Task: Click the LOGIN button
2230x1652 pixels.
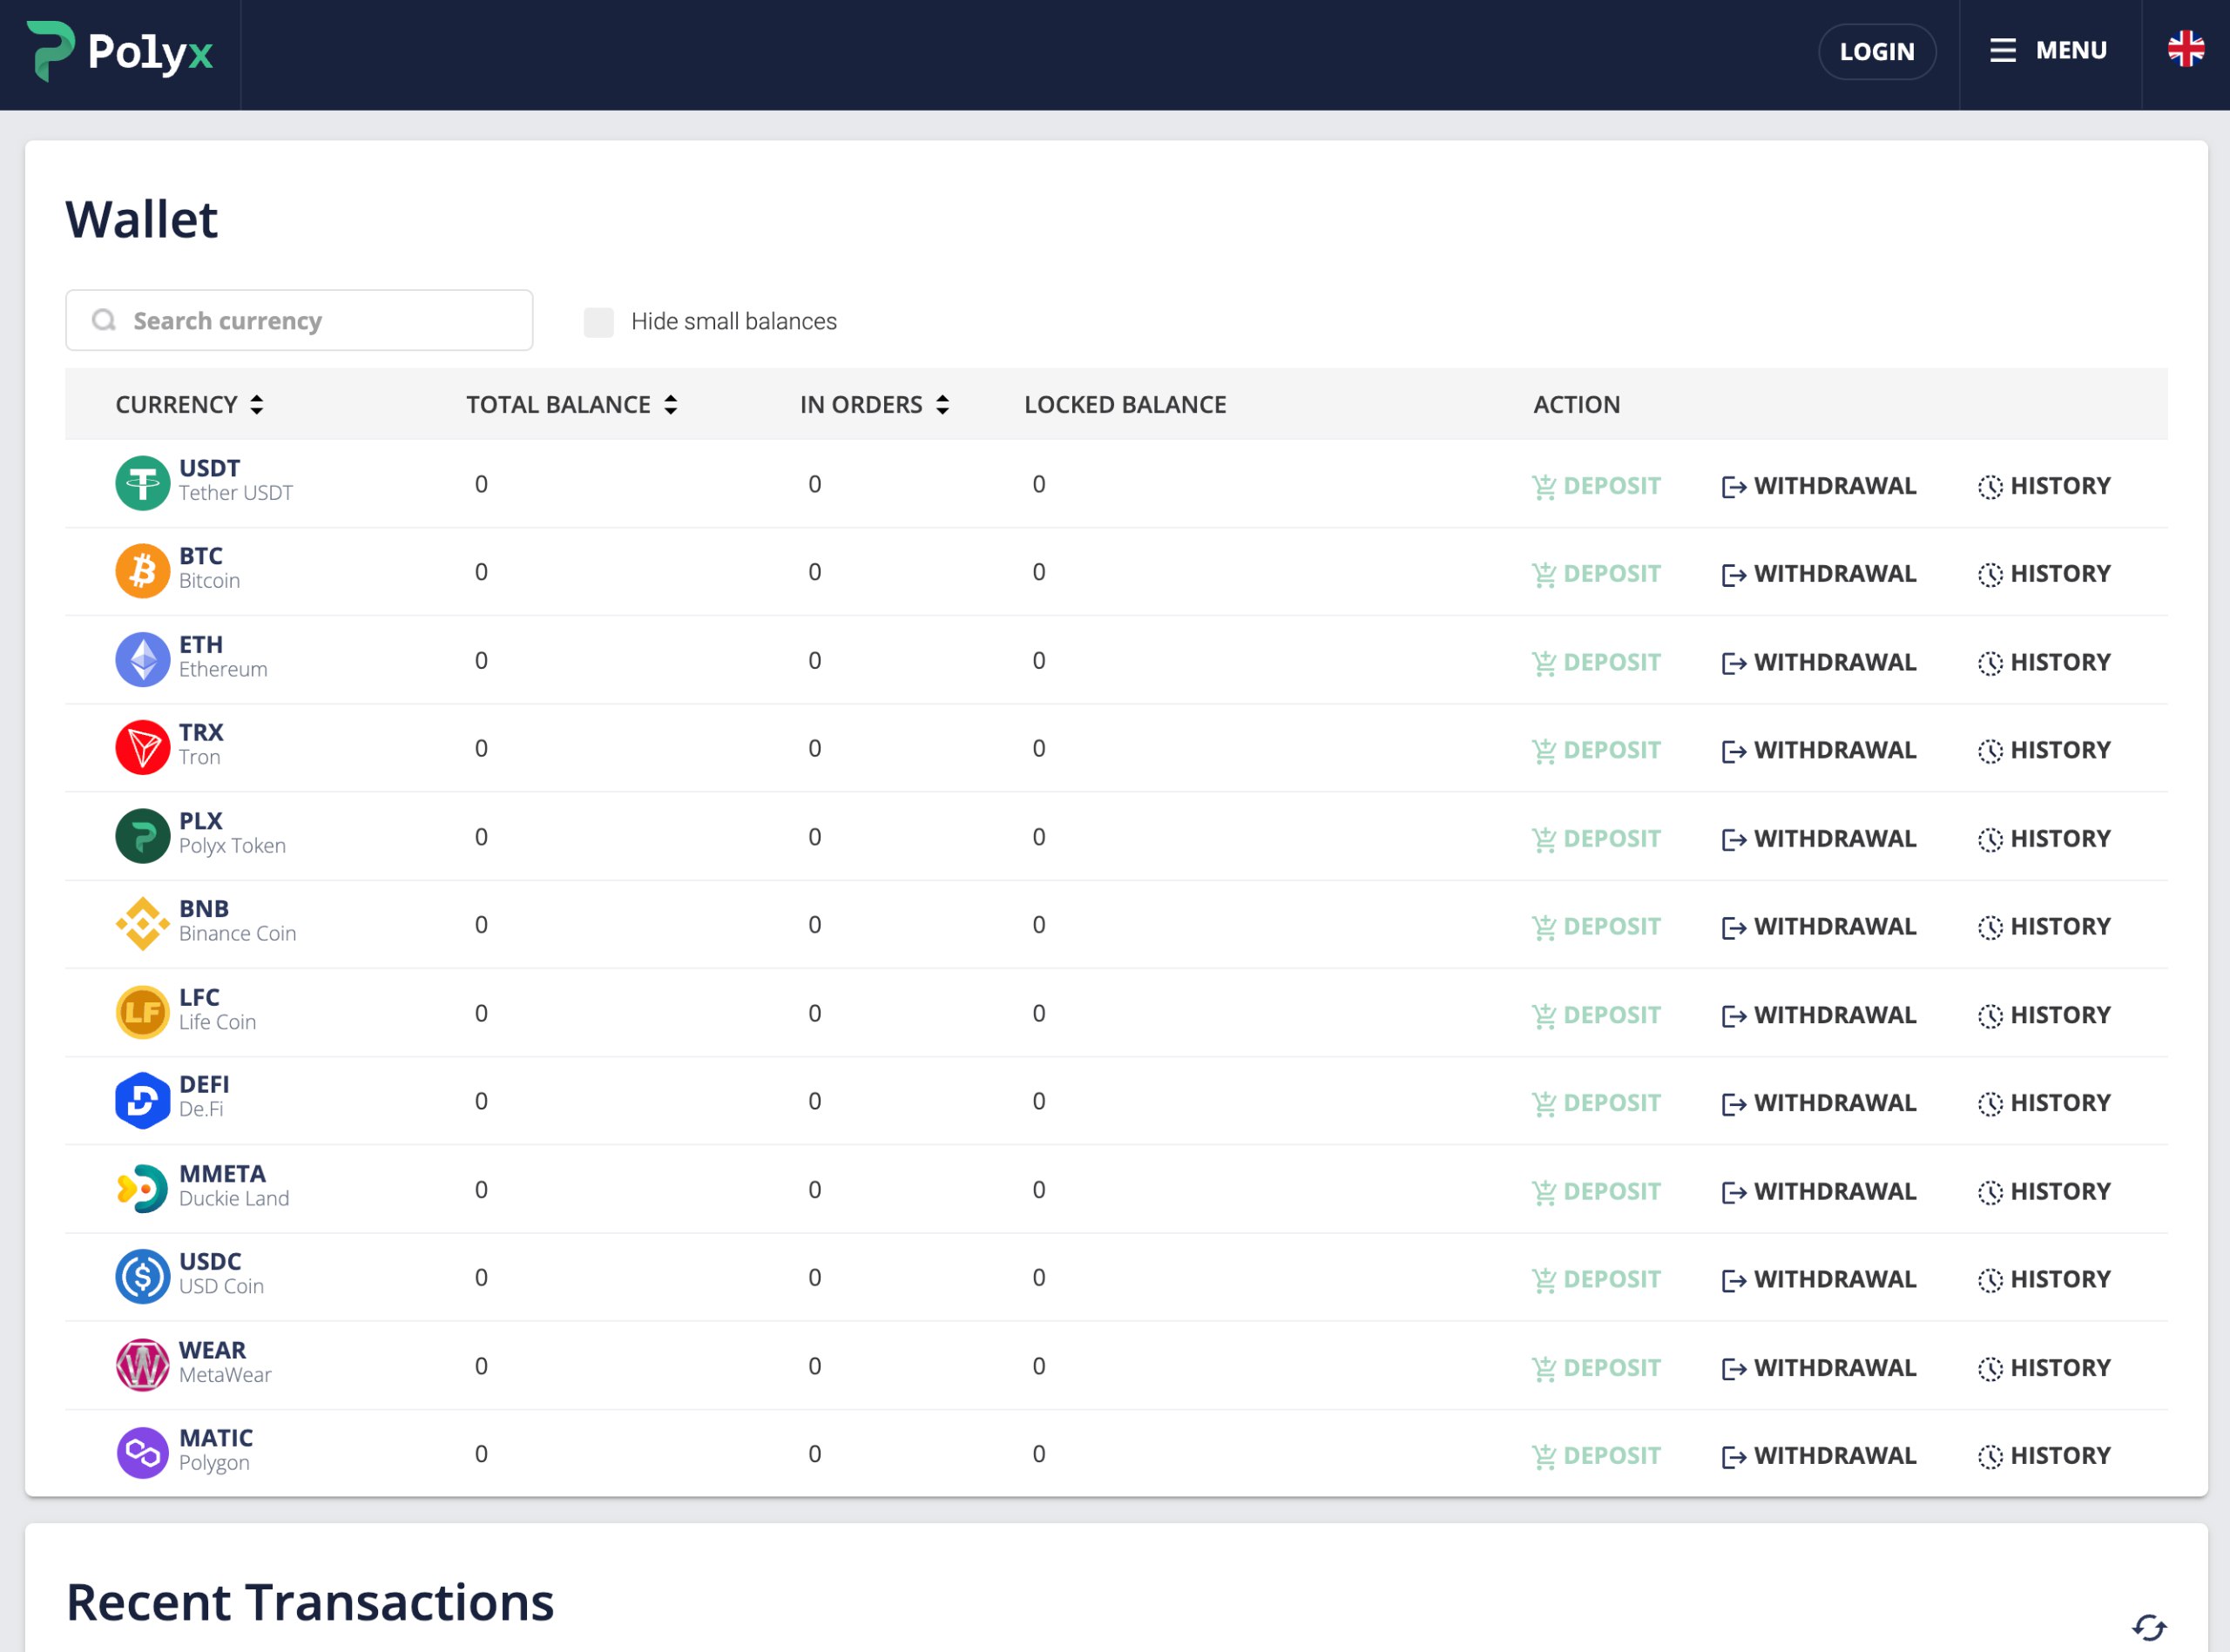Action: (x=1876, y=51)
